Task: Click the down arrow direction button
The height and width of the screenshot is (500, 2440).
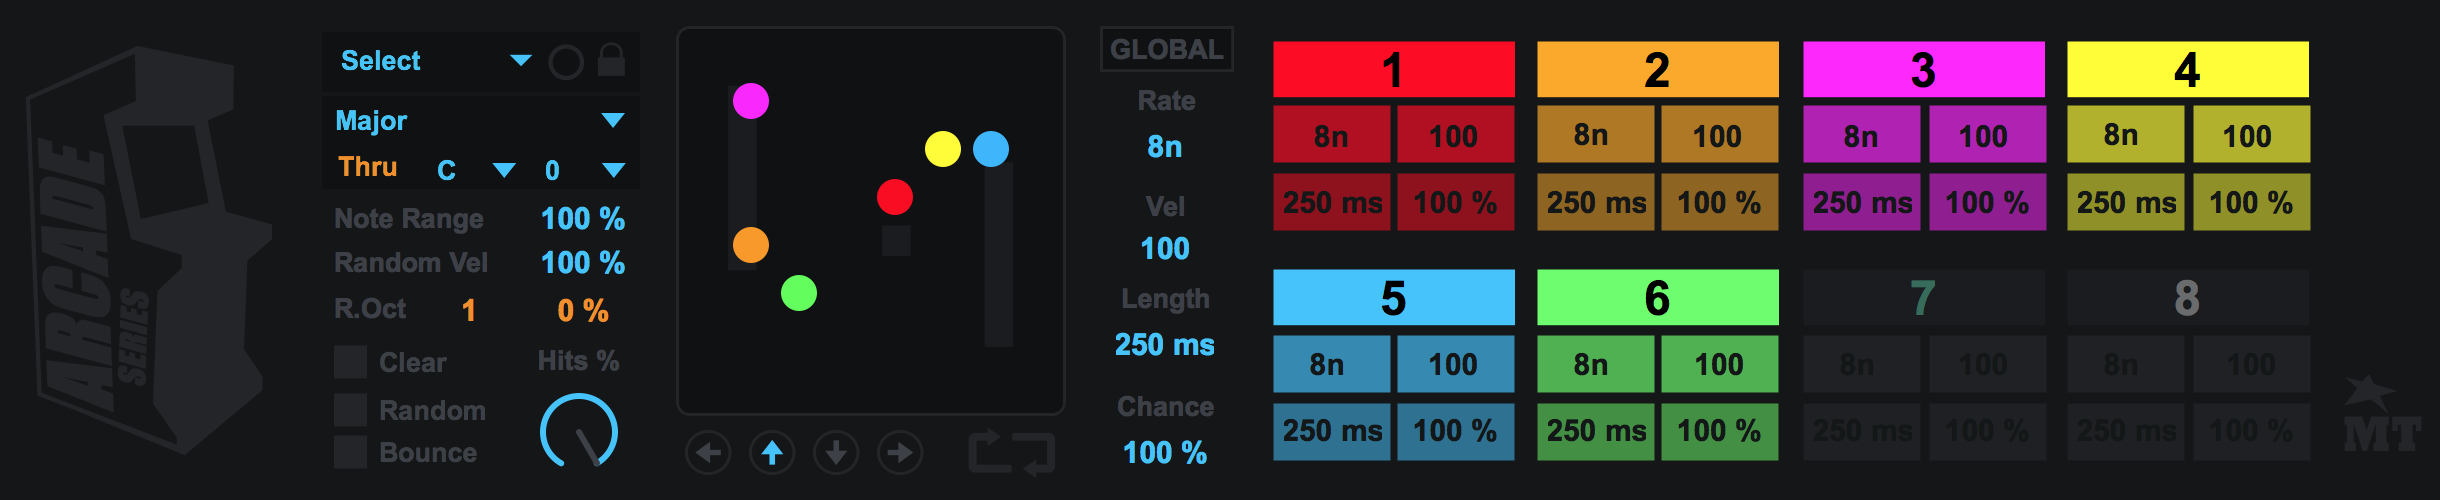Action: (x=836, y=453)
